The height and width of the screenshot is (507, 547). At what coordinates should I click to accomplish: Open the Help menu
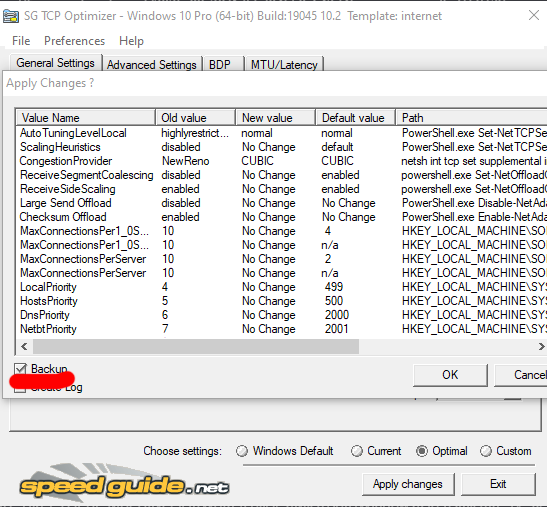[x=131, y=41]
